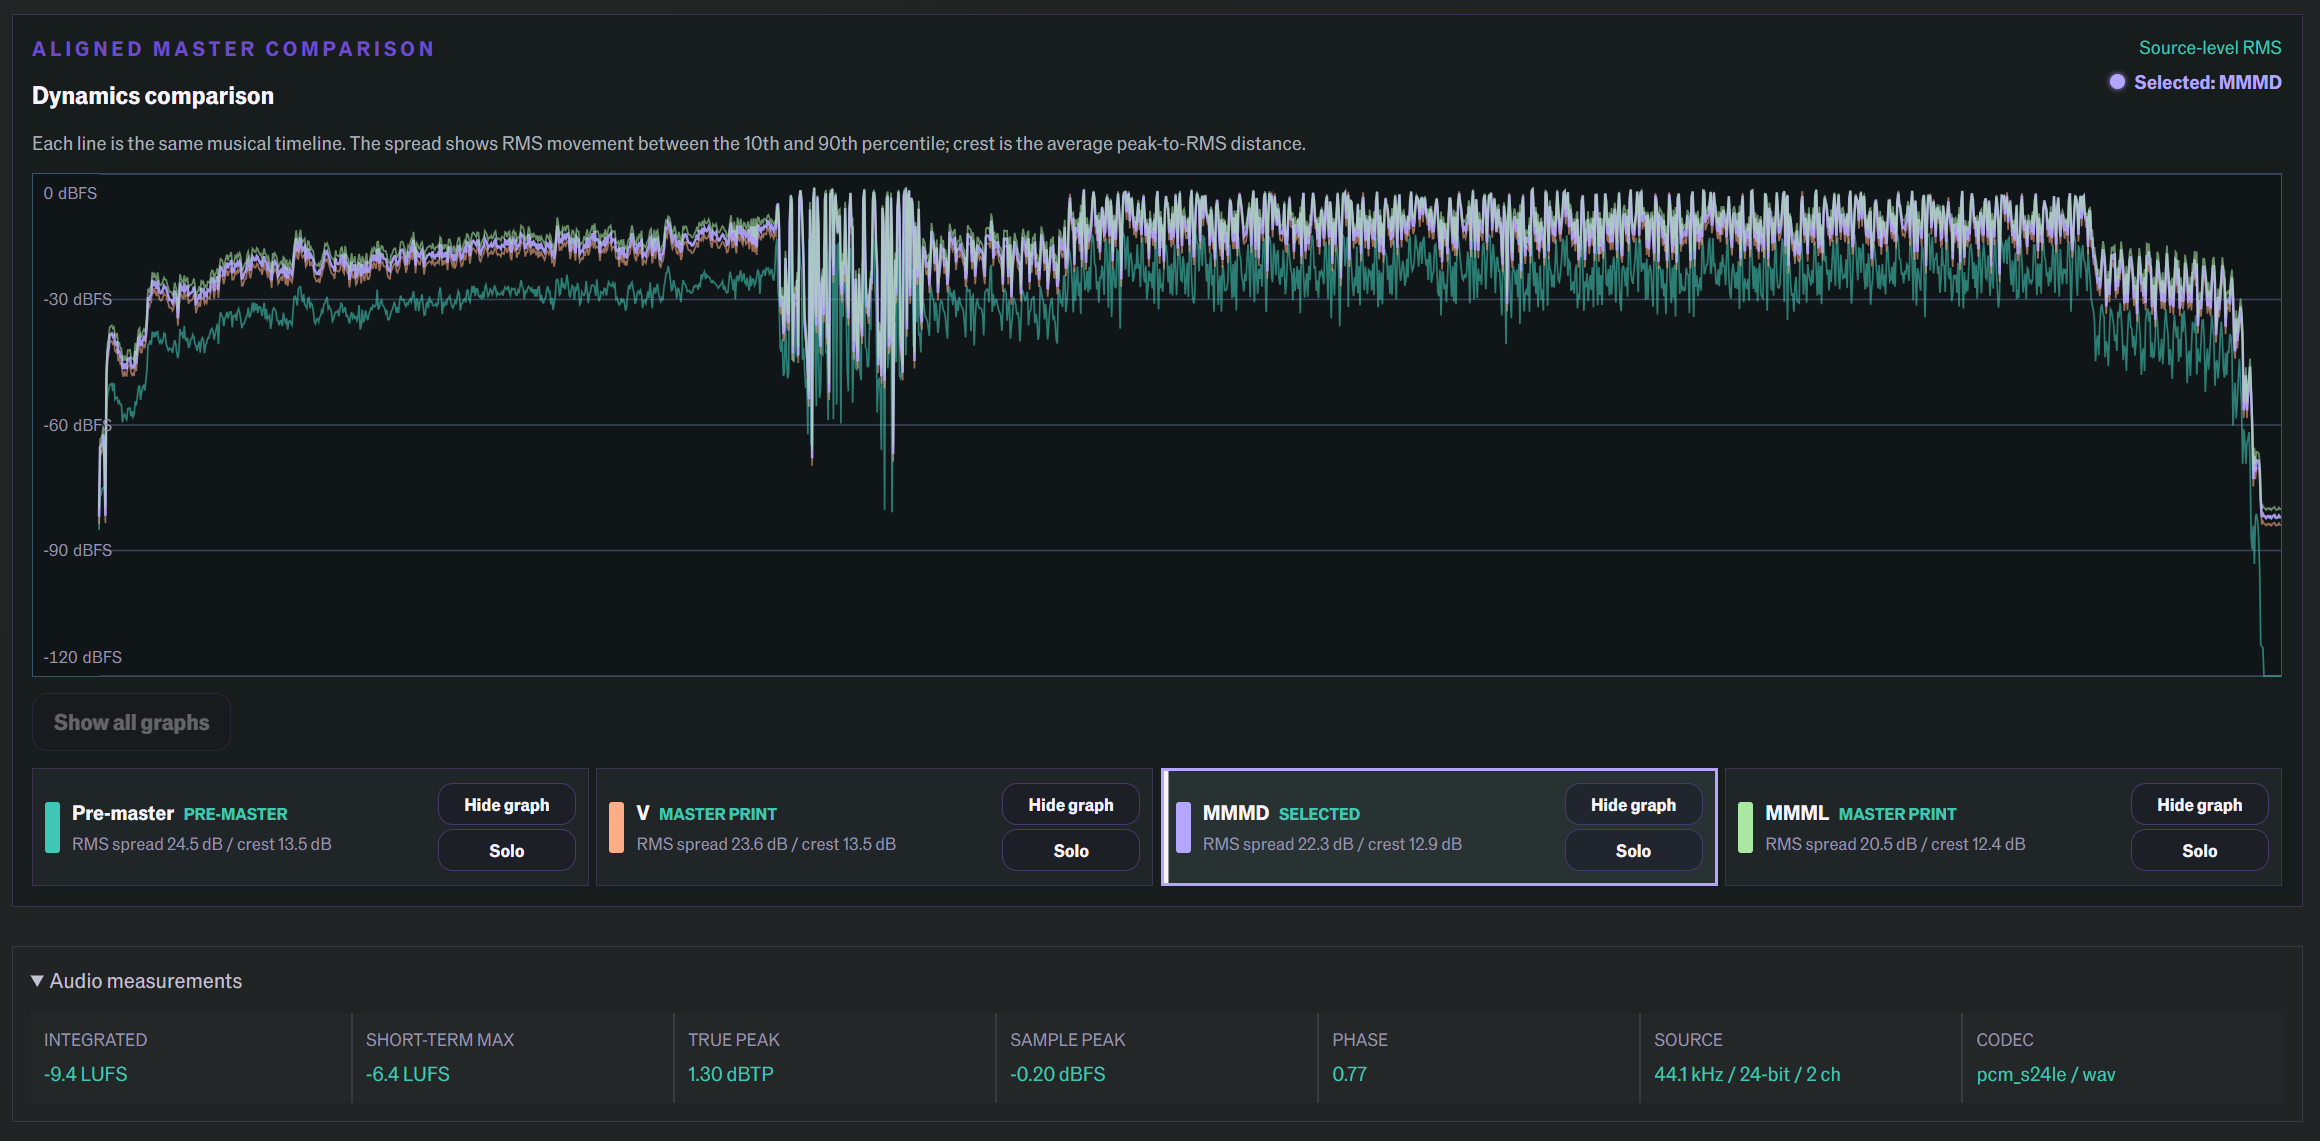The height and width of the screenshot is (1141, 2320).
Task: Click the purple MMMD color swatch
Action: coord(1184,827)
